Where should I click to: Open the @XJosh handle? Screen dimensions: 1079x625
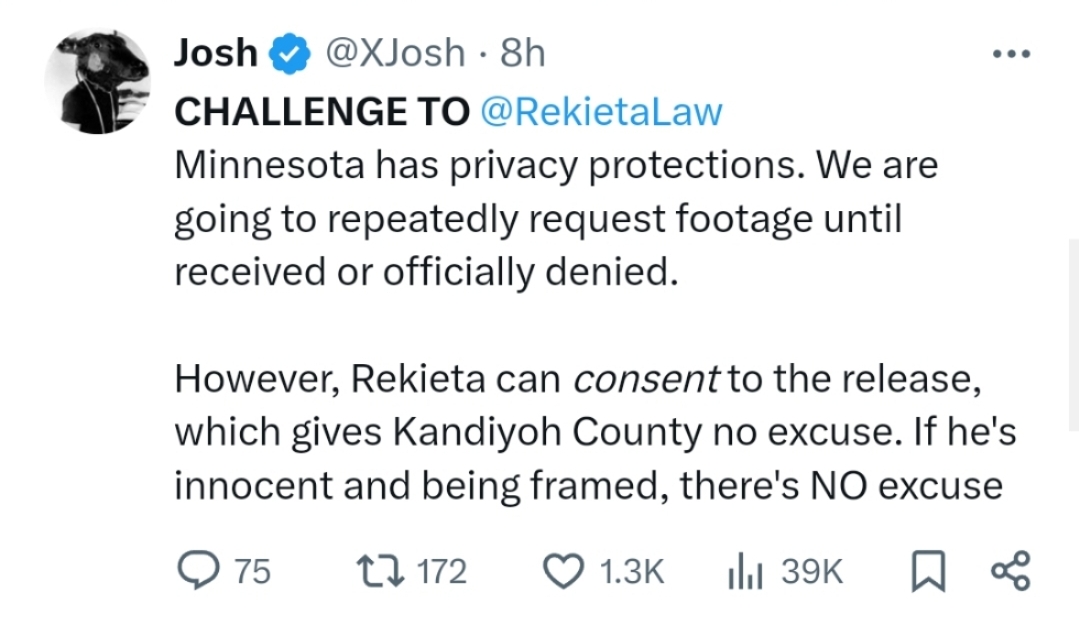point(395,54)
